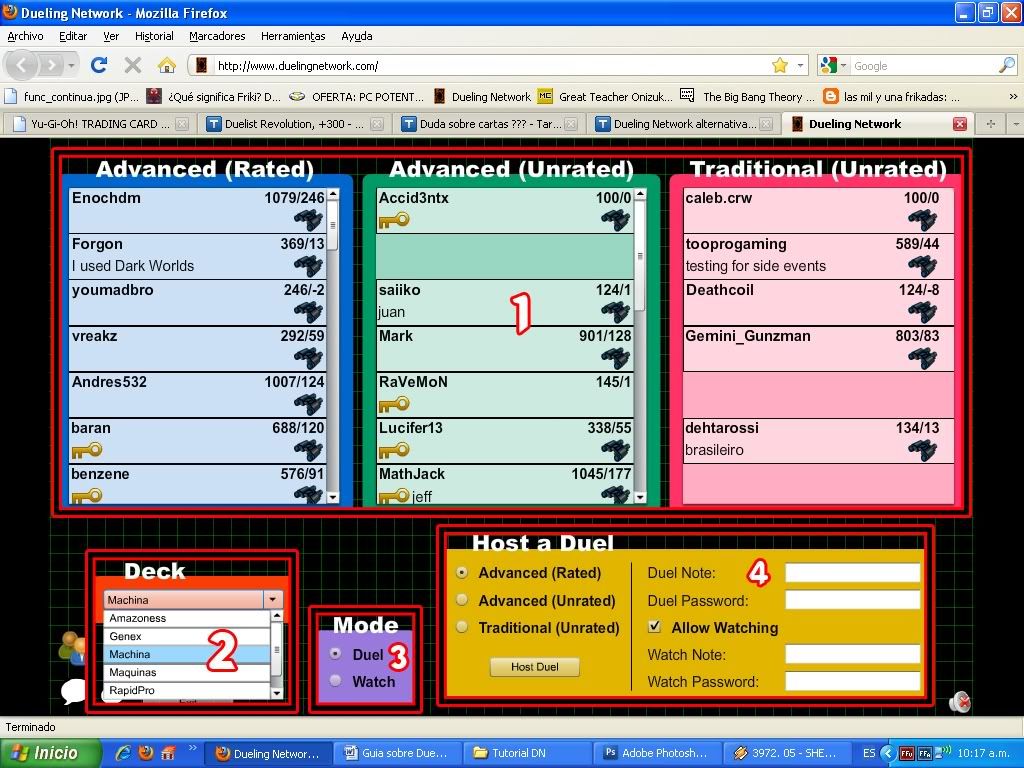Choose Maquinas deck from list
Viewport: 1024px width, 768px height.
click(187, 672)
